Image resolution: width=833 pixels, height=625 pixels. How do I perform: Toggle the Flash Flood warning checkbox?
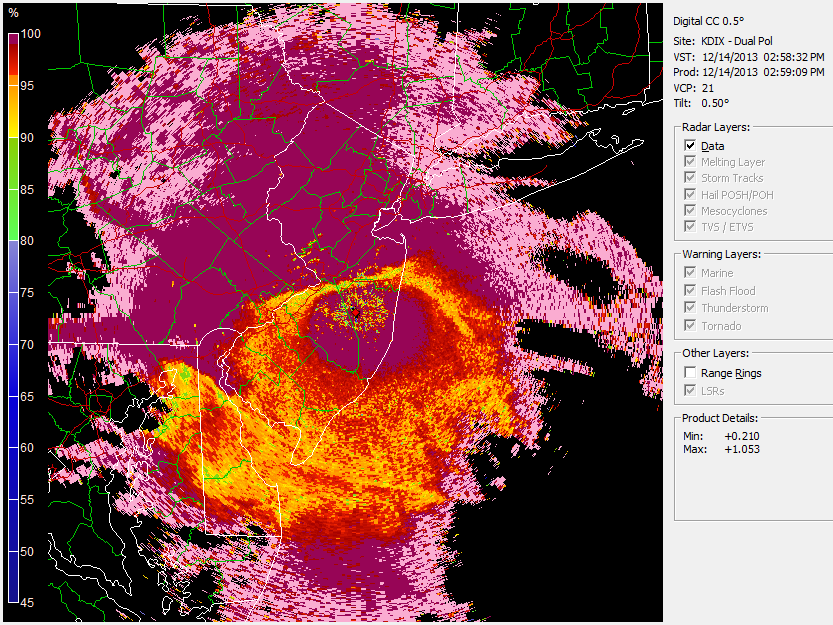click(x=690, y=290)
